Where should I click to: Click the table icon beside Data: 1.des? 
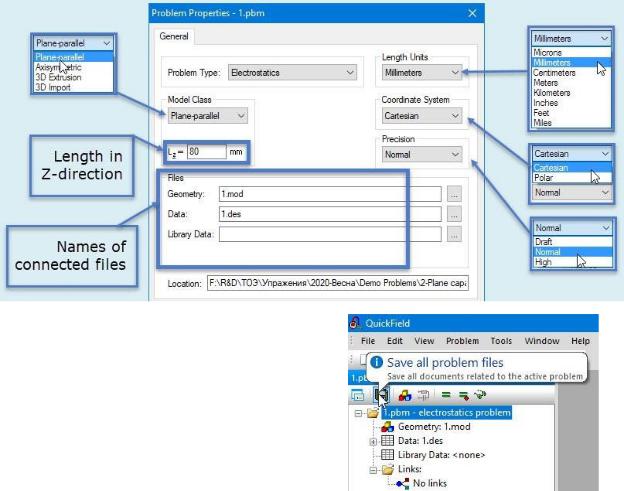387,441
